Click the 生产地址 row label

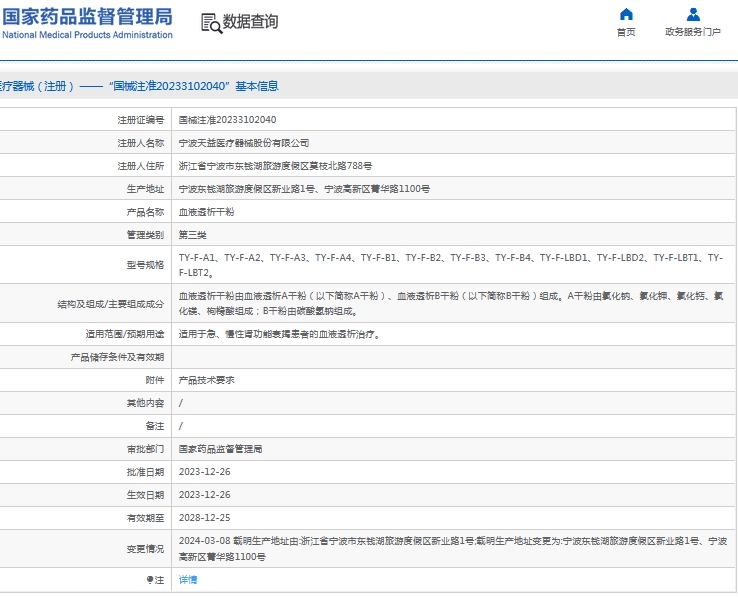(x=145, y=189)
